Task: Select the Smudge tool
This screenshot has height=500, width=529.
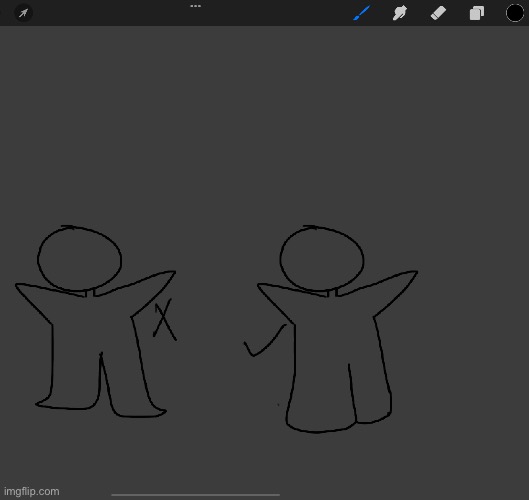Action: [400, 13]
